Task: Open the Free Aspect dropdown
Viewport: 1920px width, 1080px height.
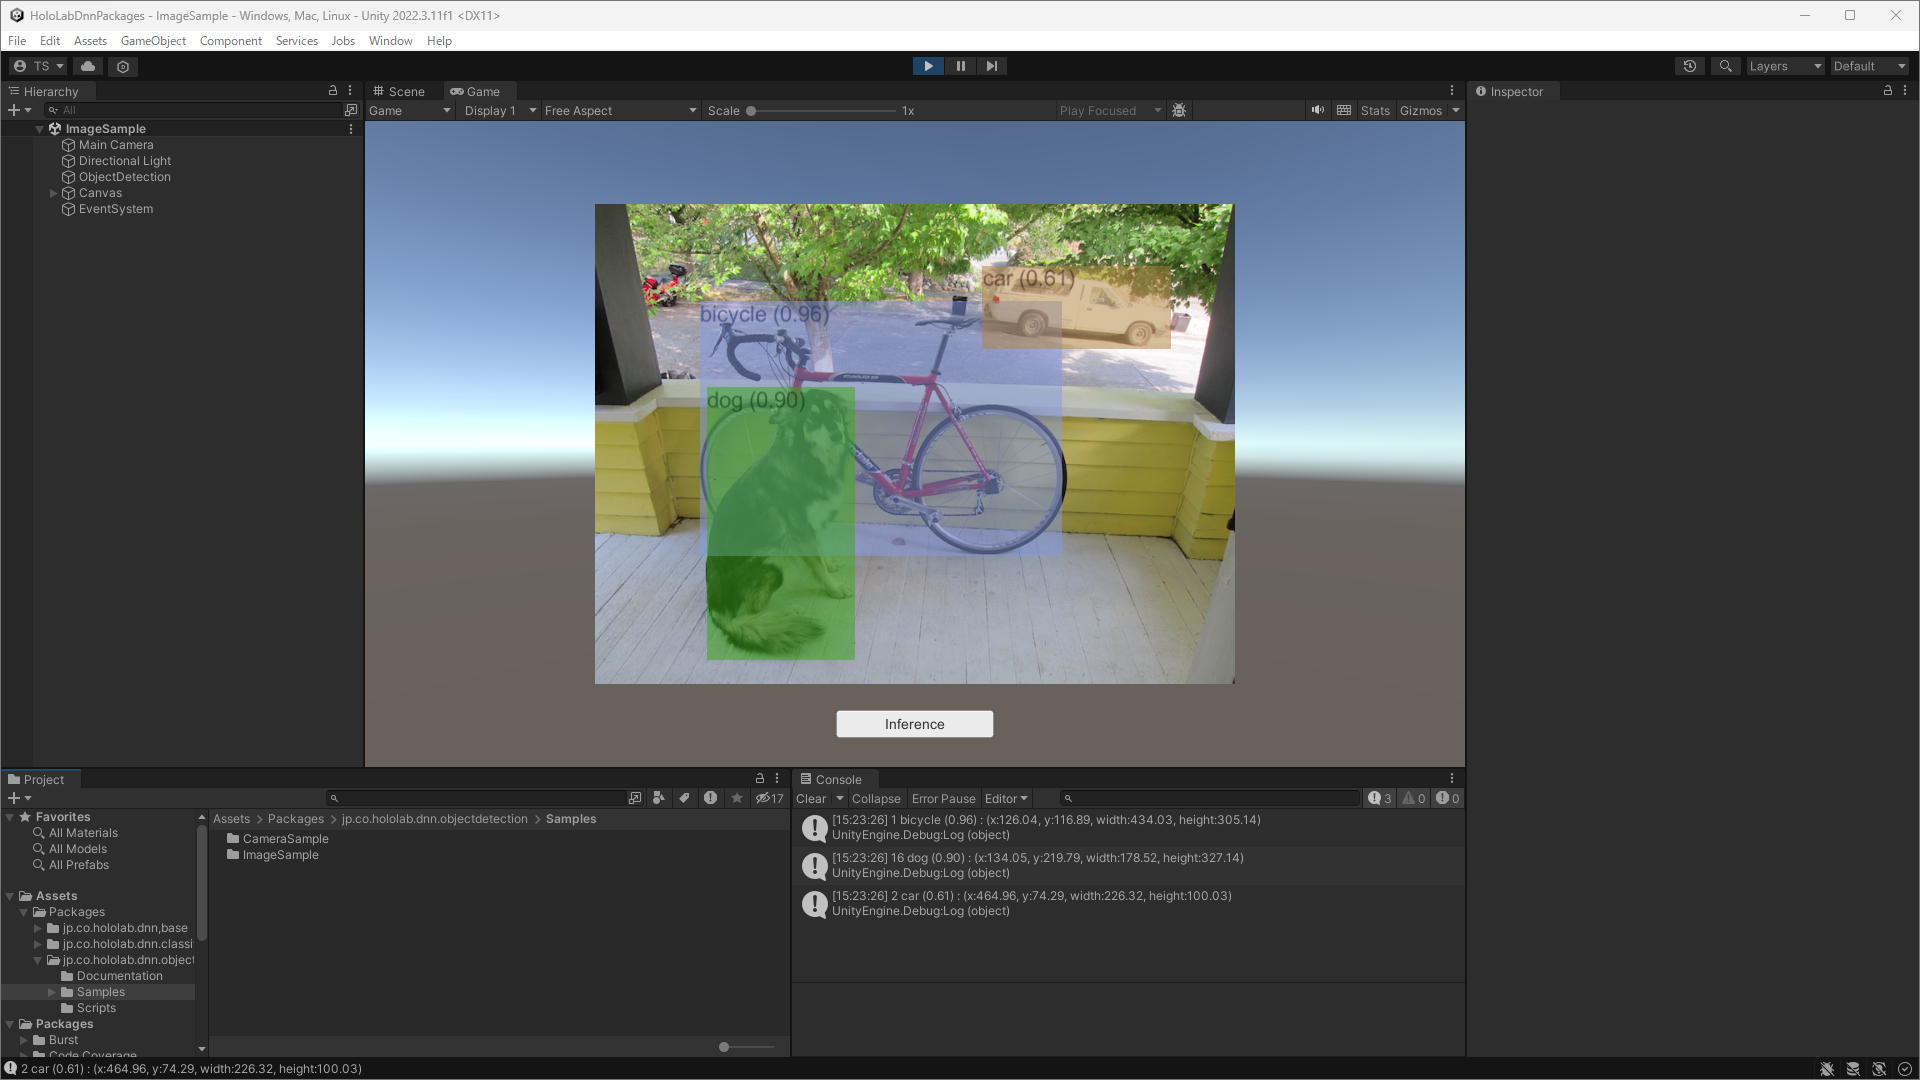Action: (x=620, y=111)
